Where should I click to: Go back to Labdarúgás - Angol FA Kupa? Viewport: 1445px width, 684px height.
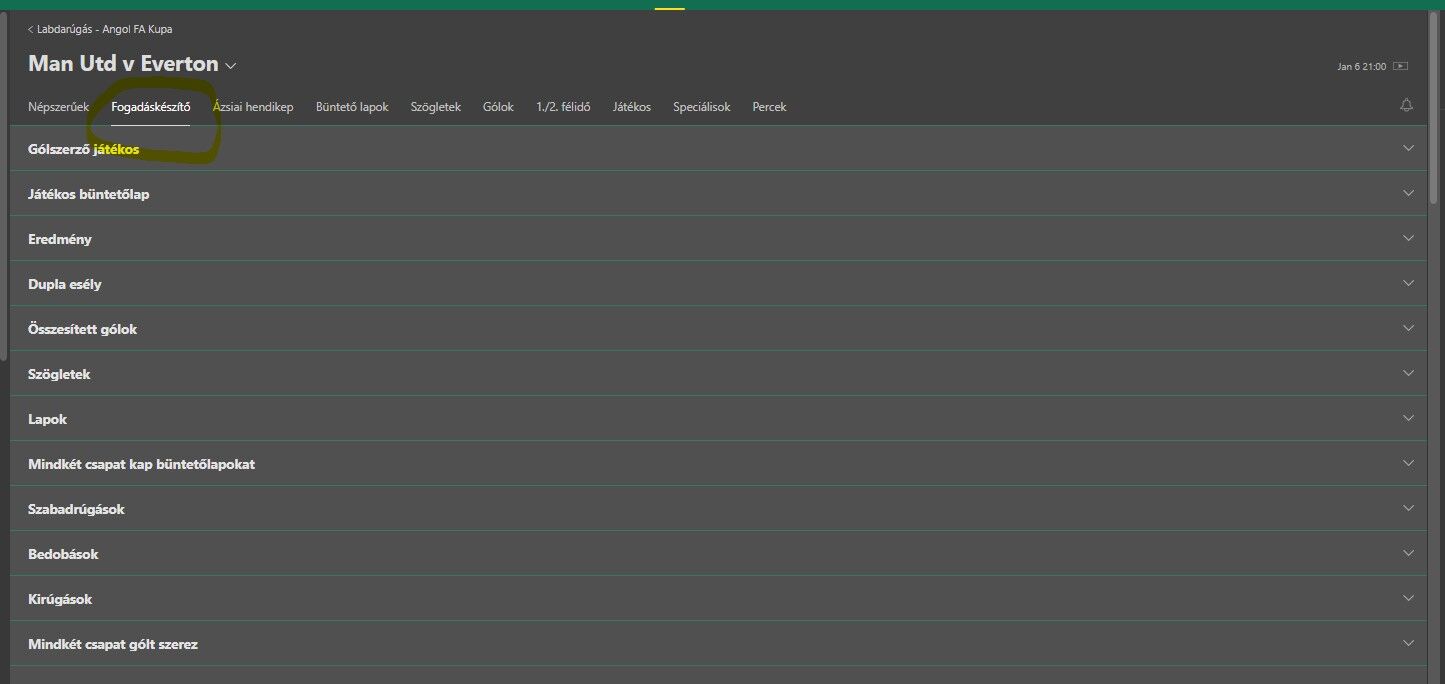pos(100,29)
